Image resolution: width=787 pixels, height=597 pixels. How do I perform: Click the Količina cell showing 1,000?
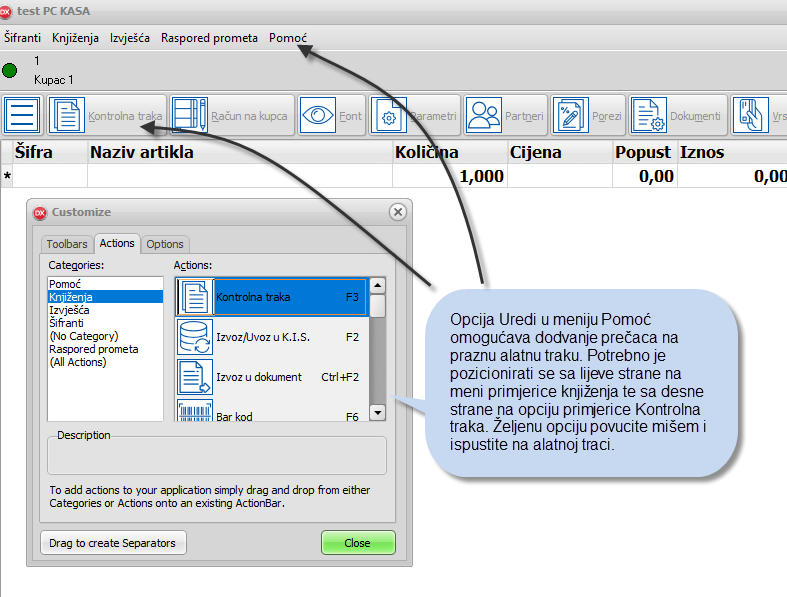point(450,176)
